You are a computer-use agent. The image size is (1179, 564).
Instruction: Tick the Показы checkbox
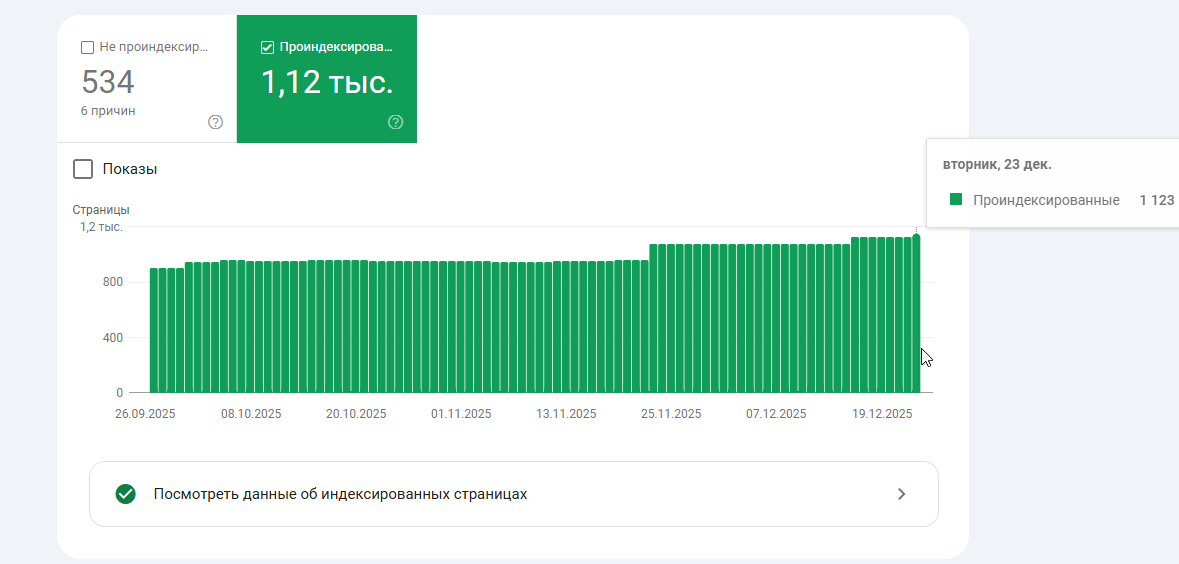tap(83, 169)
